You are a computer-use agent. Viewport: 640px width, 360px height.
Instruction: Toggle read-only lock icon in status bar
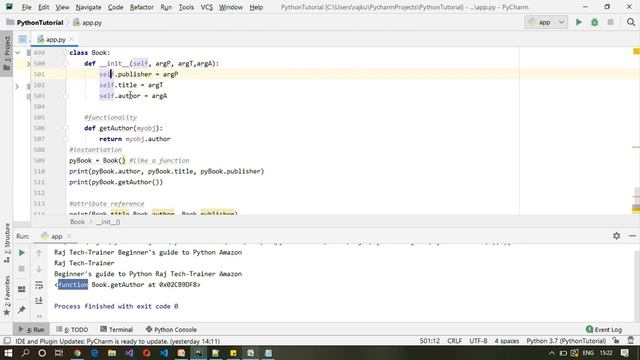click(616, 341)
